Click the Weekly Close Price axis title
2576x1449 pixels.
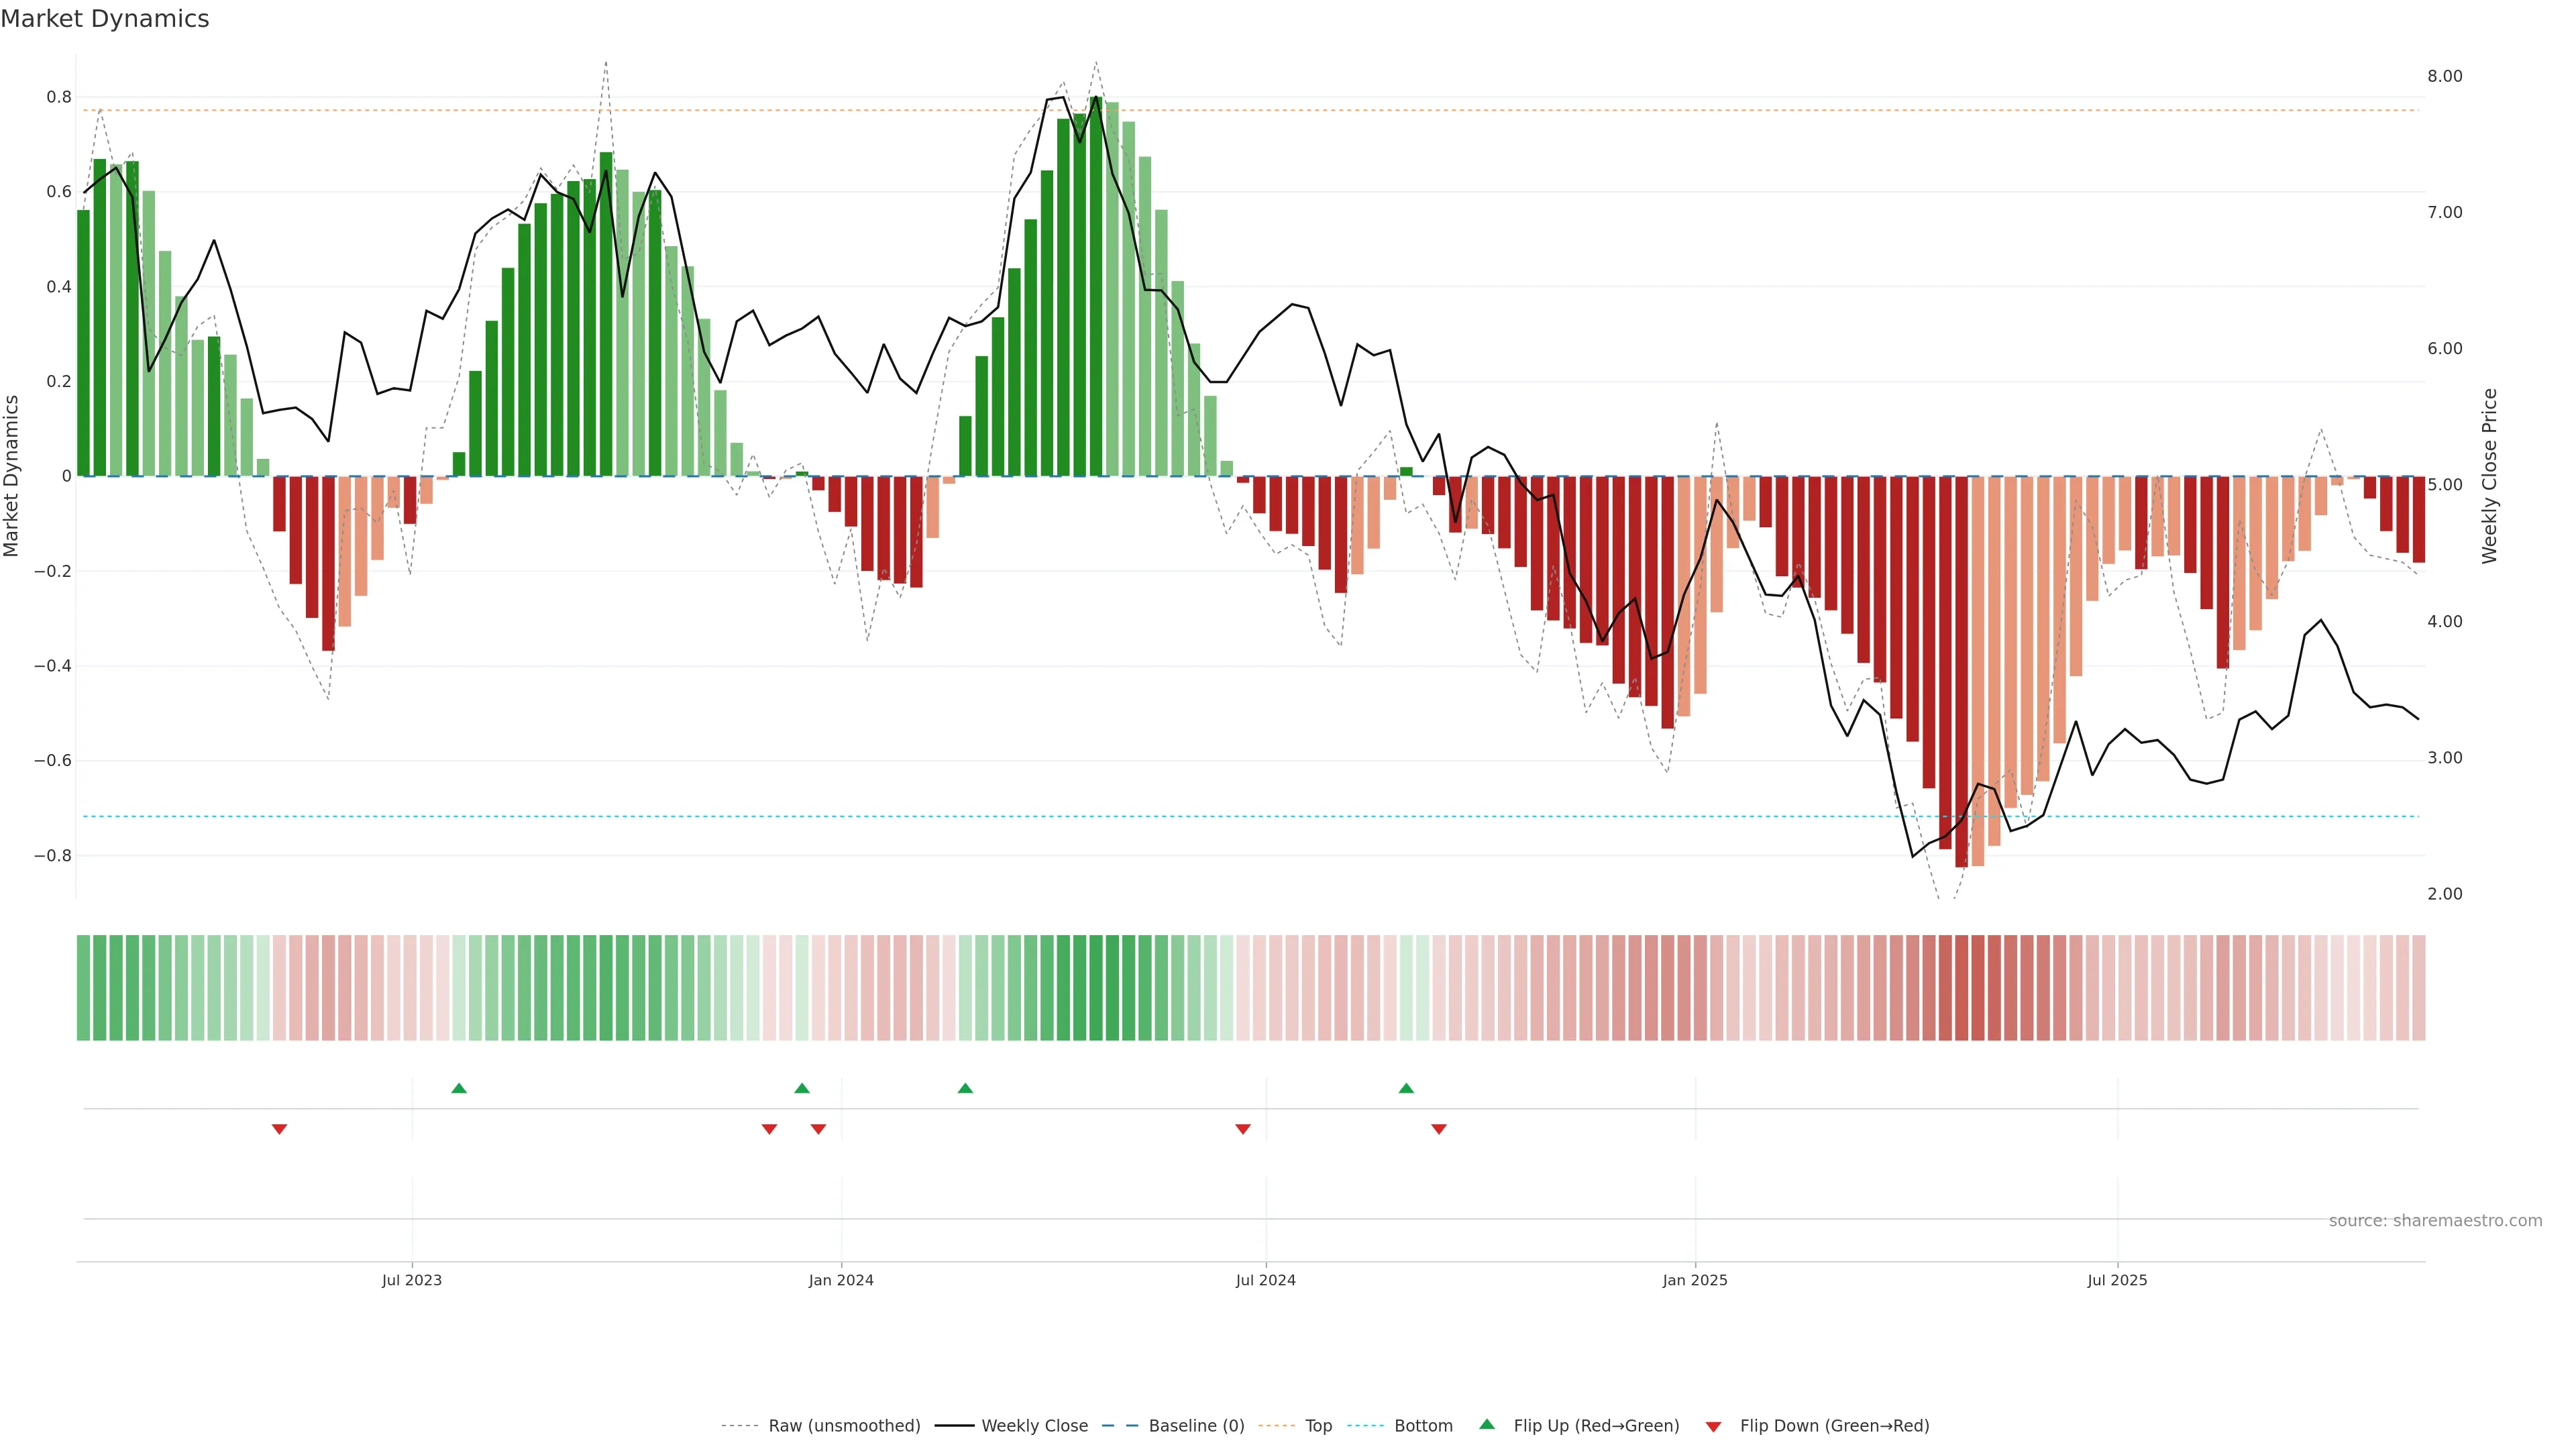2490,476
